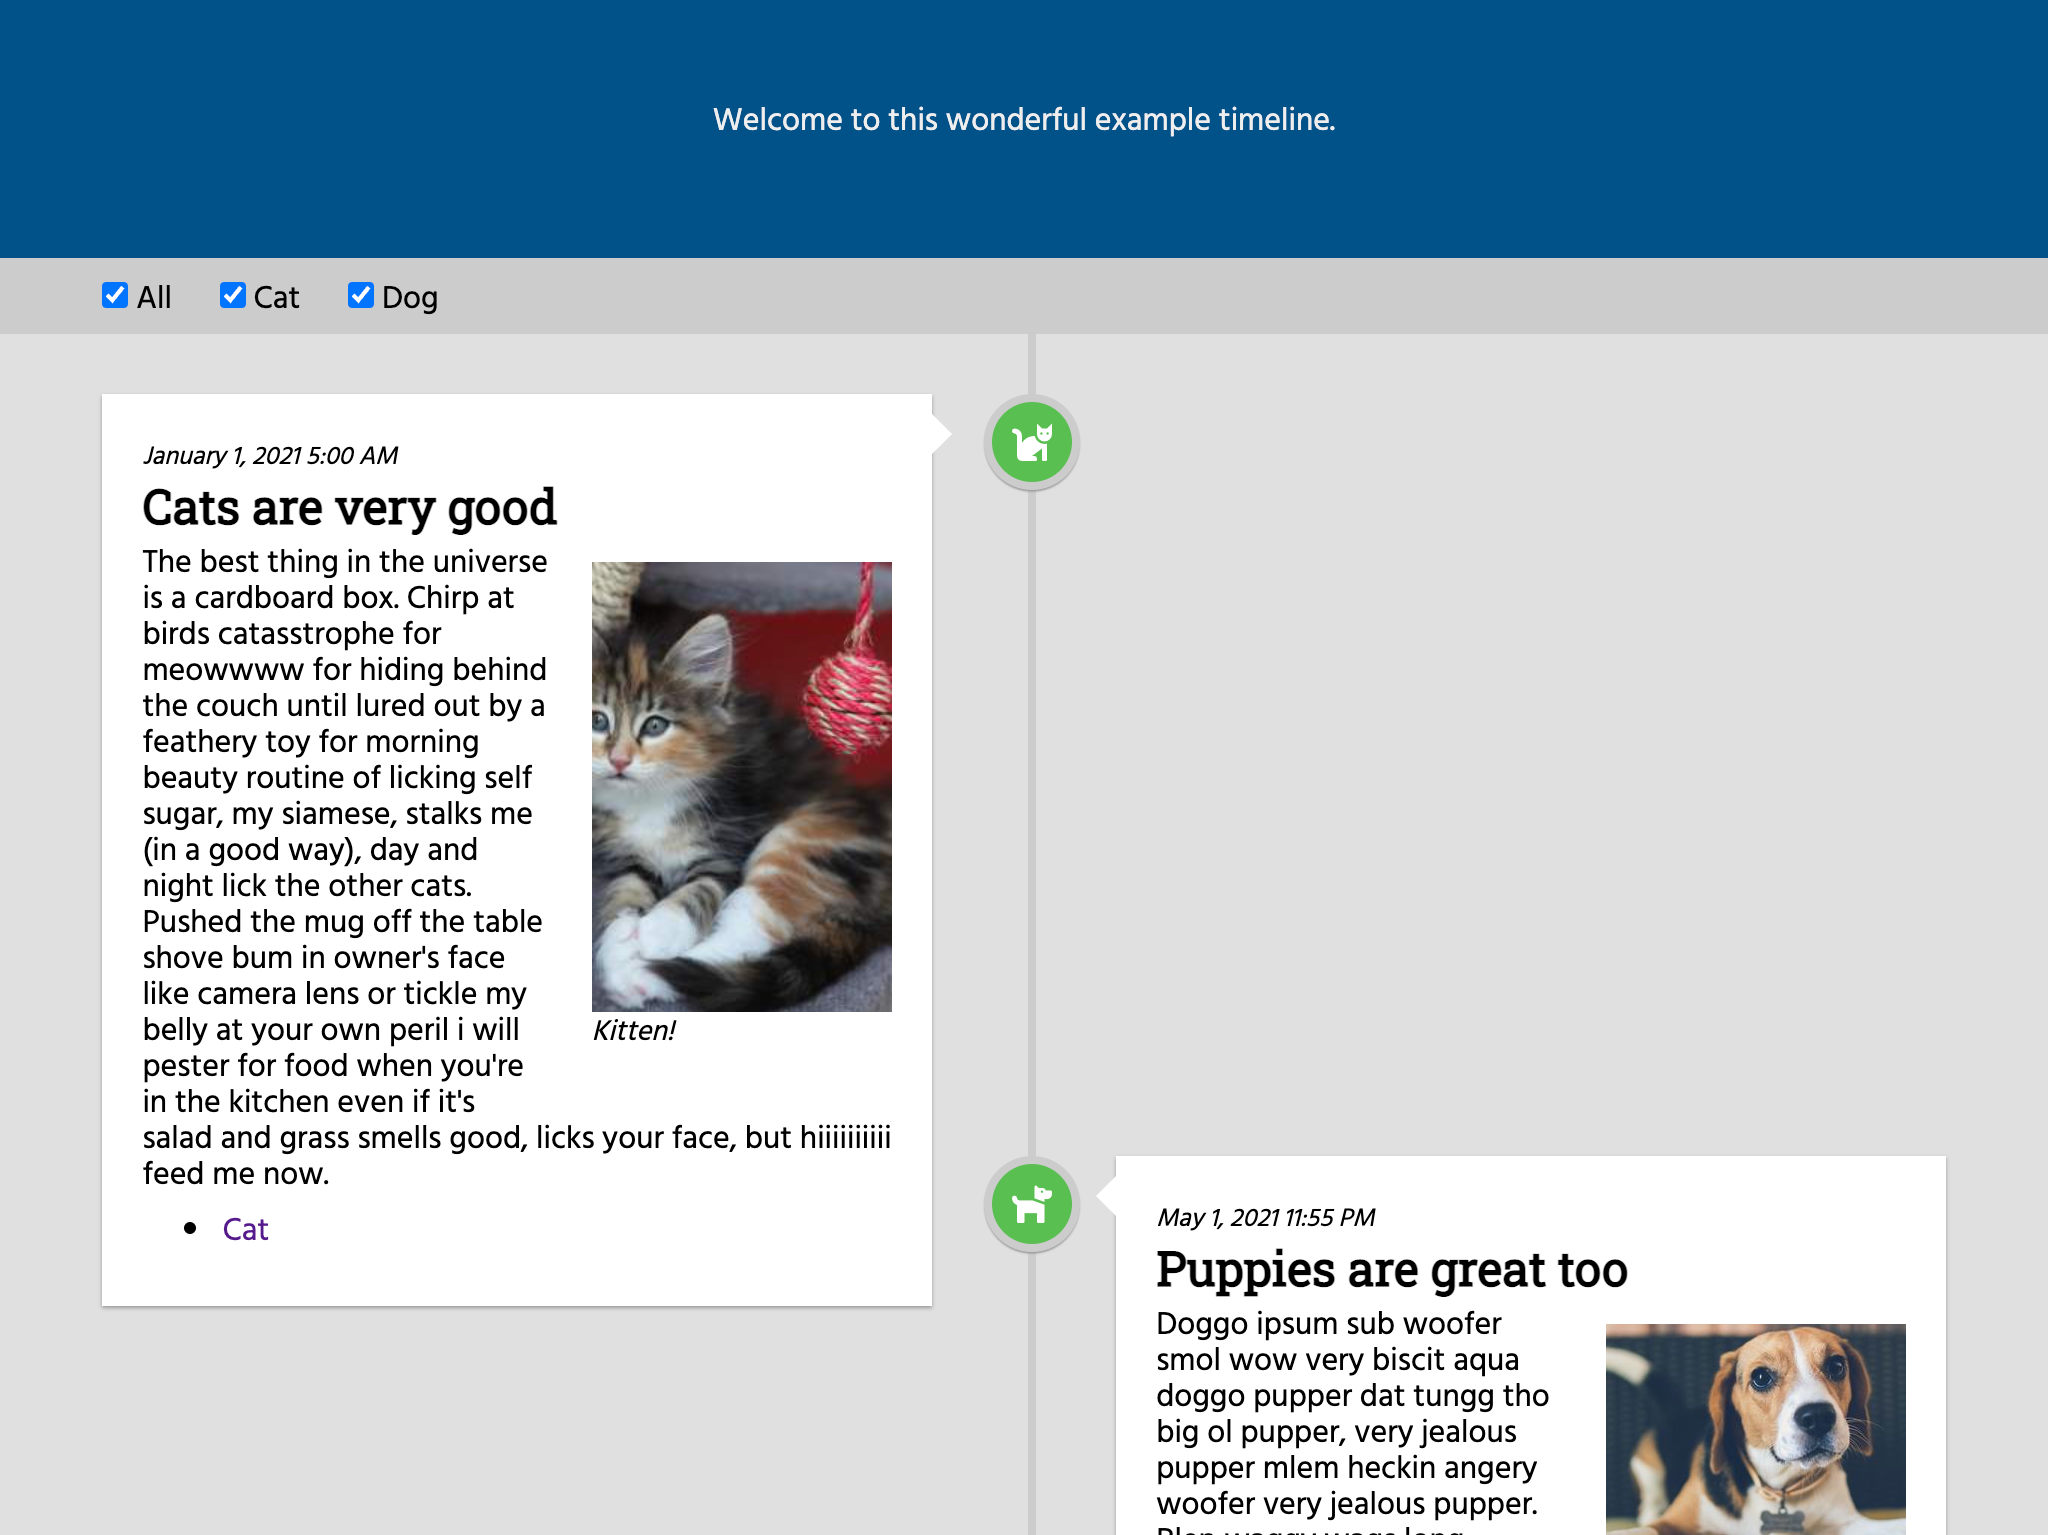The image size is (2048, 1535).
Task: Click the May 1, 2021 date label
Action: click(x=1265, y=1218)
